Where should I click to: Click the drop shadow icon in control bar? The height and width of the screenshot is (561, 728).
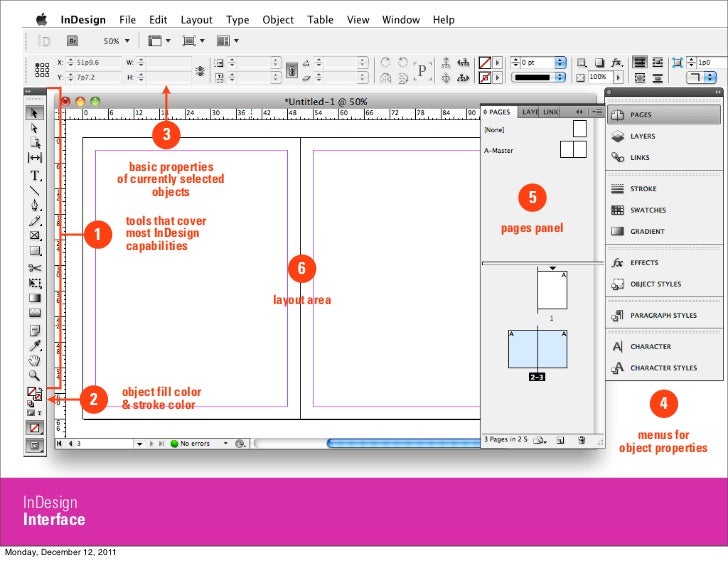[x=599, y=62]
